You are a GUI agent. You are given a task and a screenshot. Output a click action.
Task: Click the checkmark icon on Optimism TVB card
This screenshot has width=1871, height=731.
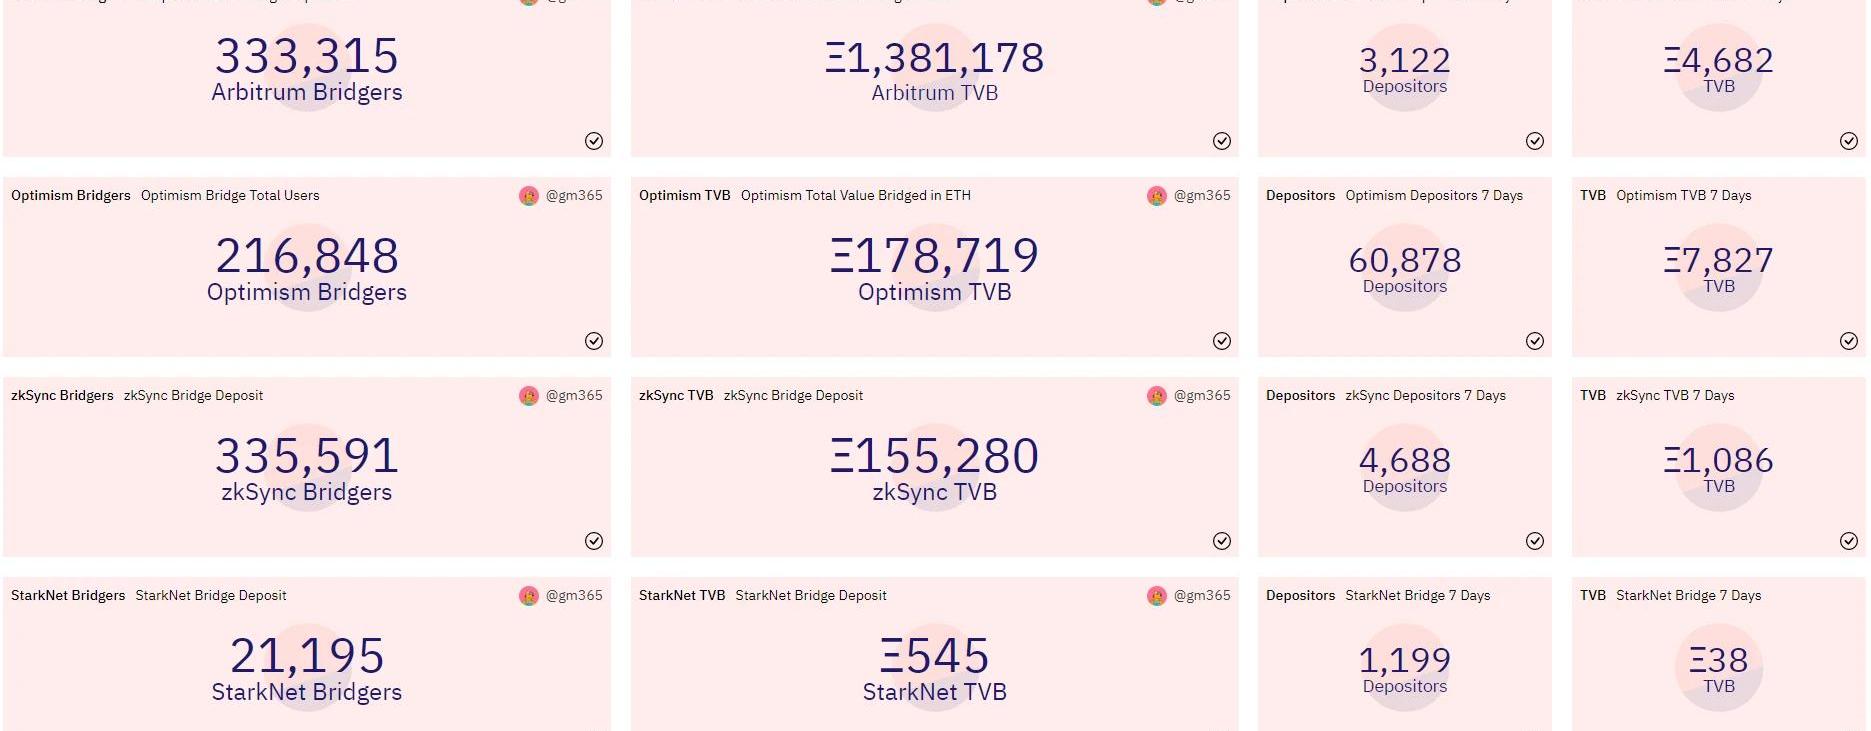coord(1222,341)
